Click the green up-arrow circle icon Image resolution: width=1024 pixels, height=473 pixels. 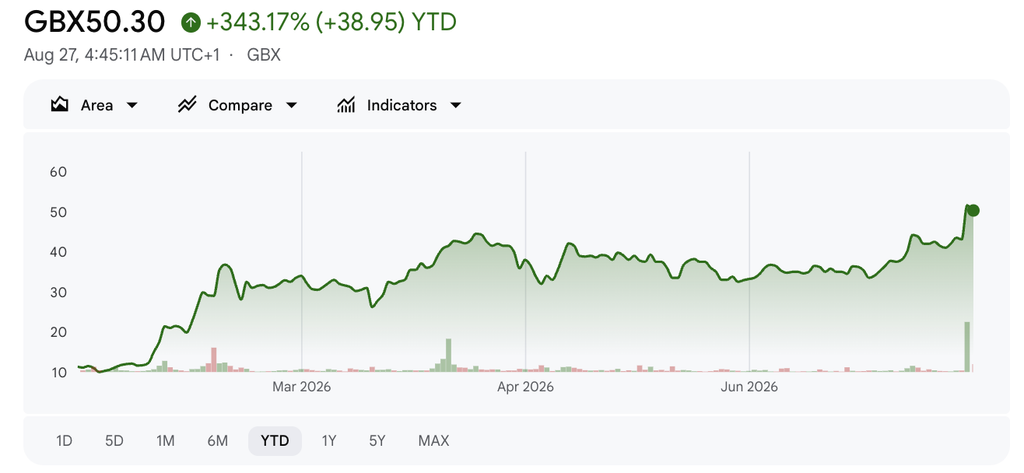[x=191, y=23]
